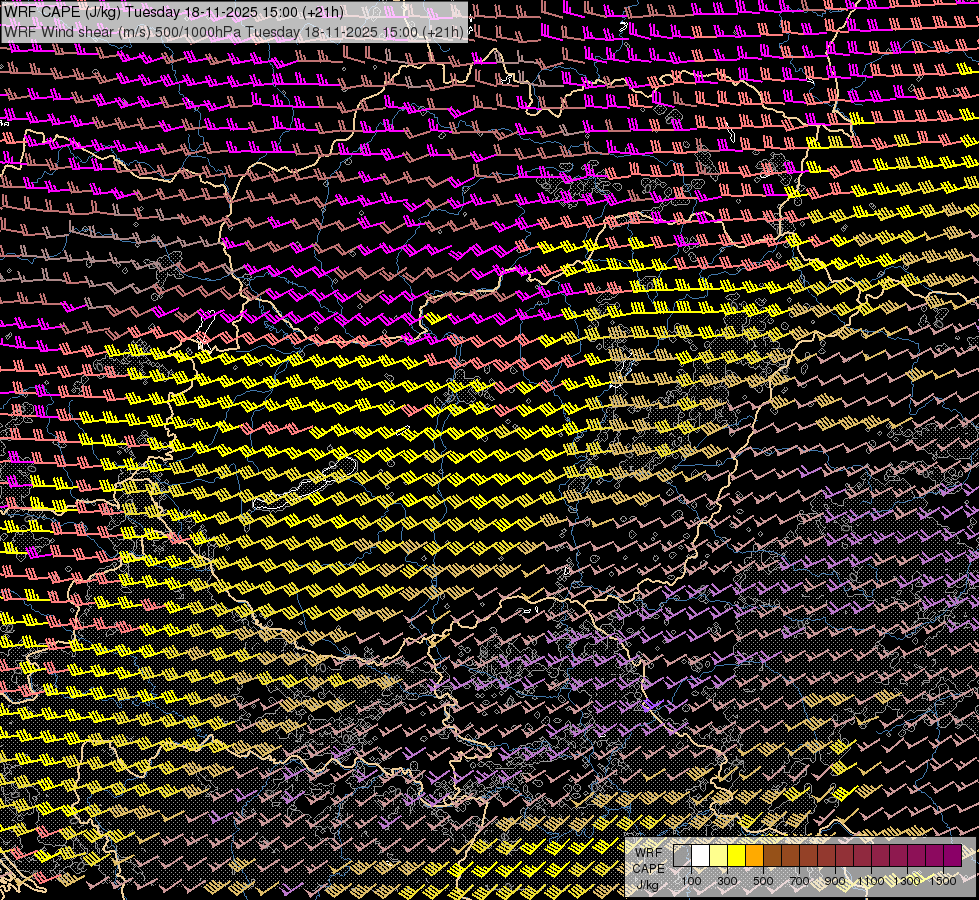979x900 pixels.
Task: Click the 900 legend value label
Action: pyautogui.click(x=835, y=881)
